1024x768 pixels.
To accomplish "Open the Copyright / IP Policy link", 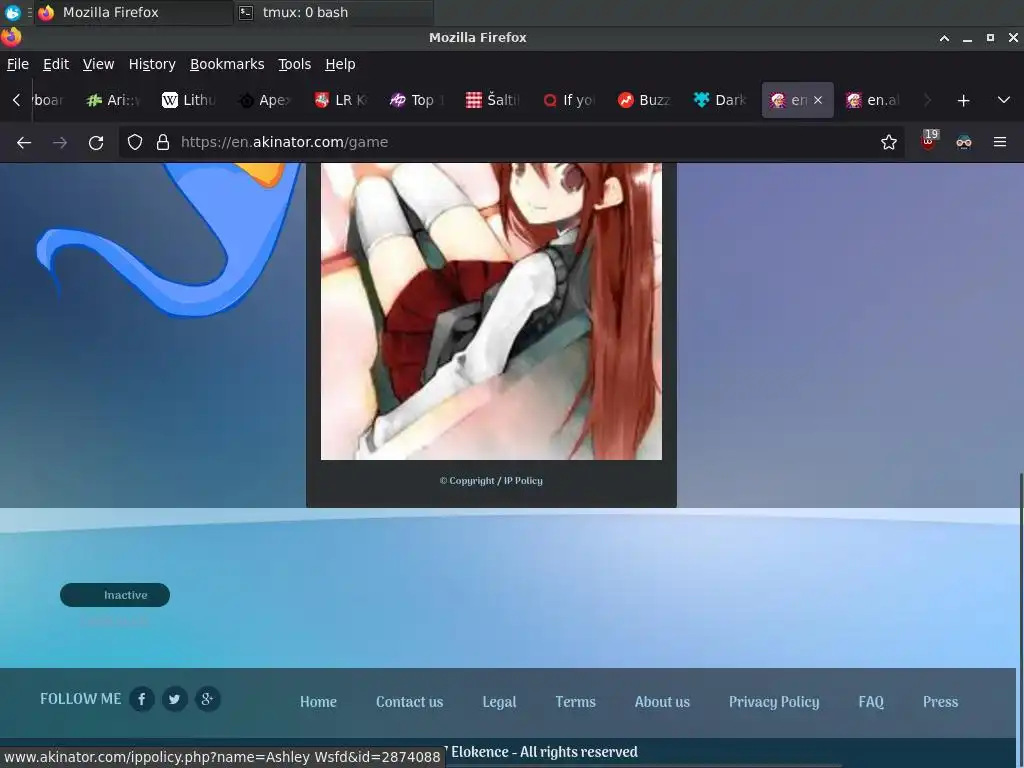I will 491,481.
